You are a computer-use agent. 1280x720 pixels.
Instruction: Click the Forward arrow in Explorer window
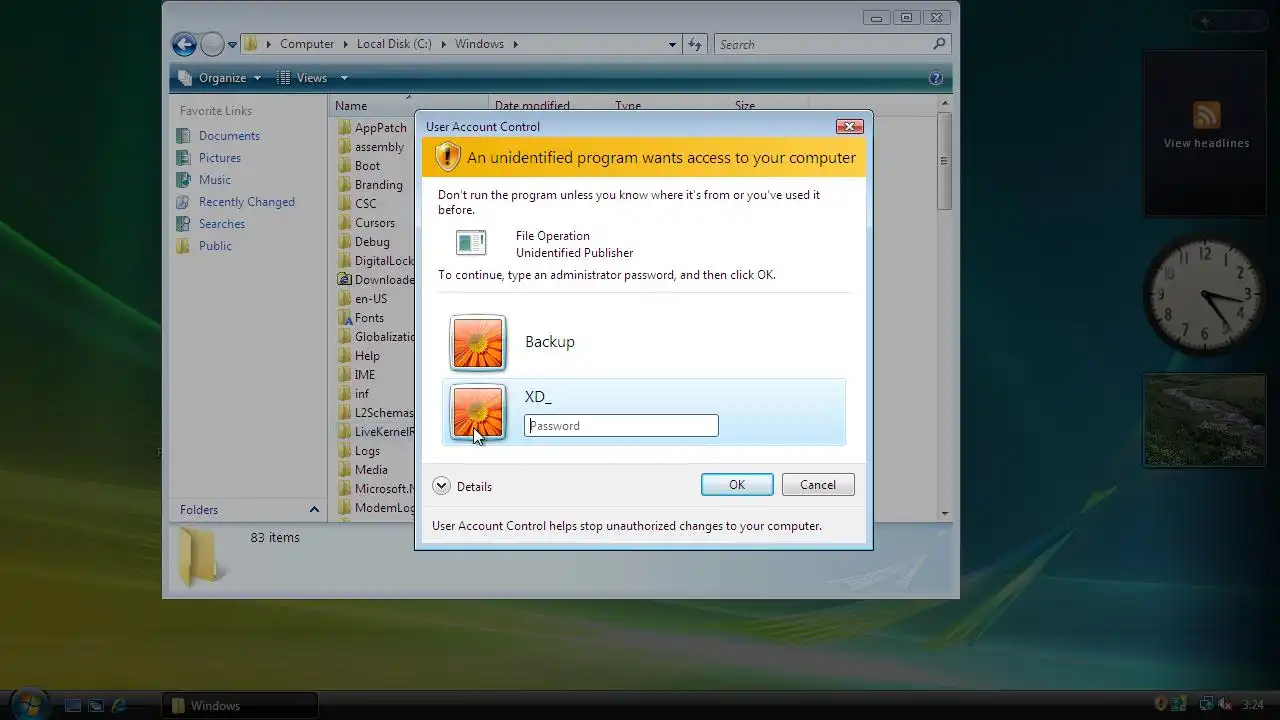pos(212,44)
